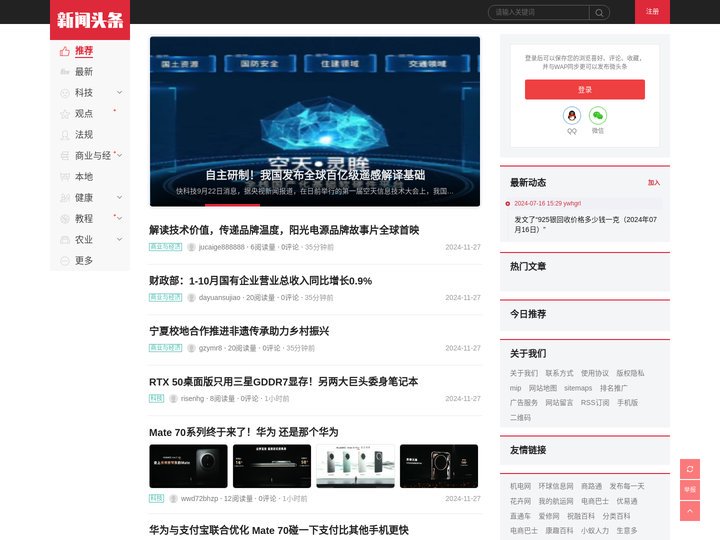Log in with the WeChat icon
Screen dimensions: 720x540
[x=598, y=115]
